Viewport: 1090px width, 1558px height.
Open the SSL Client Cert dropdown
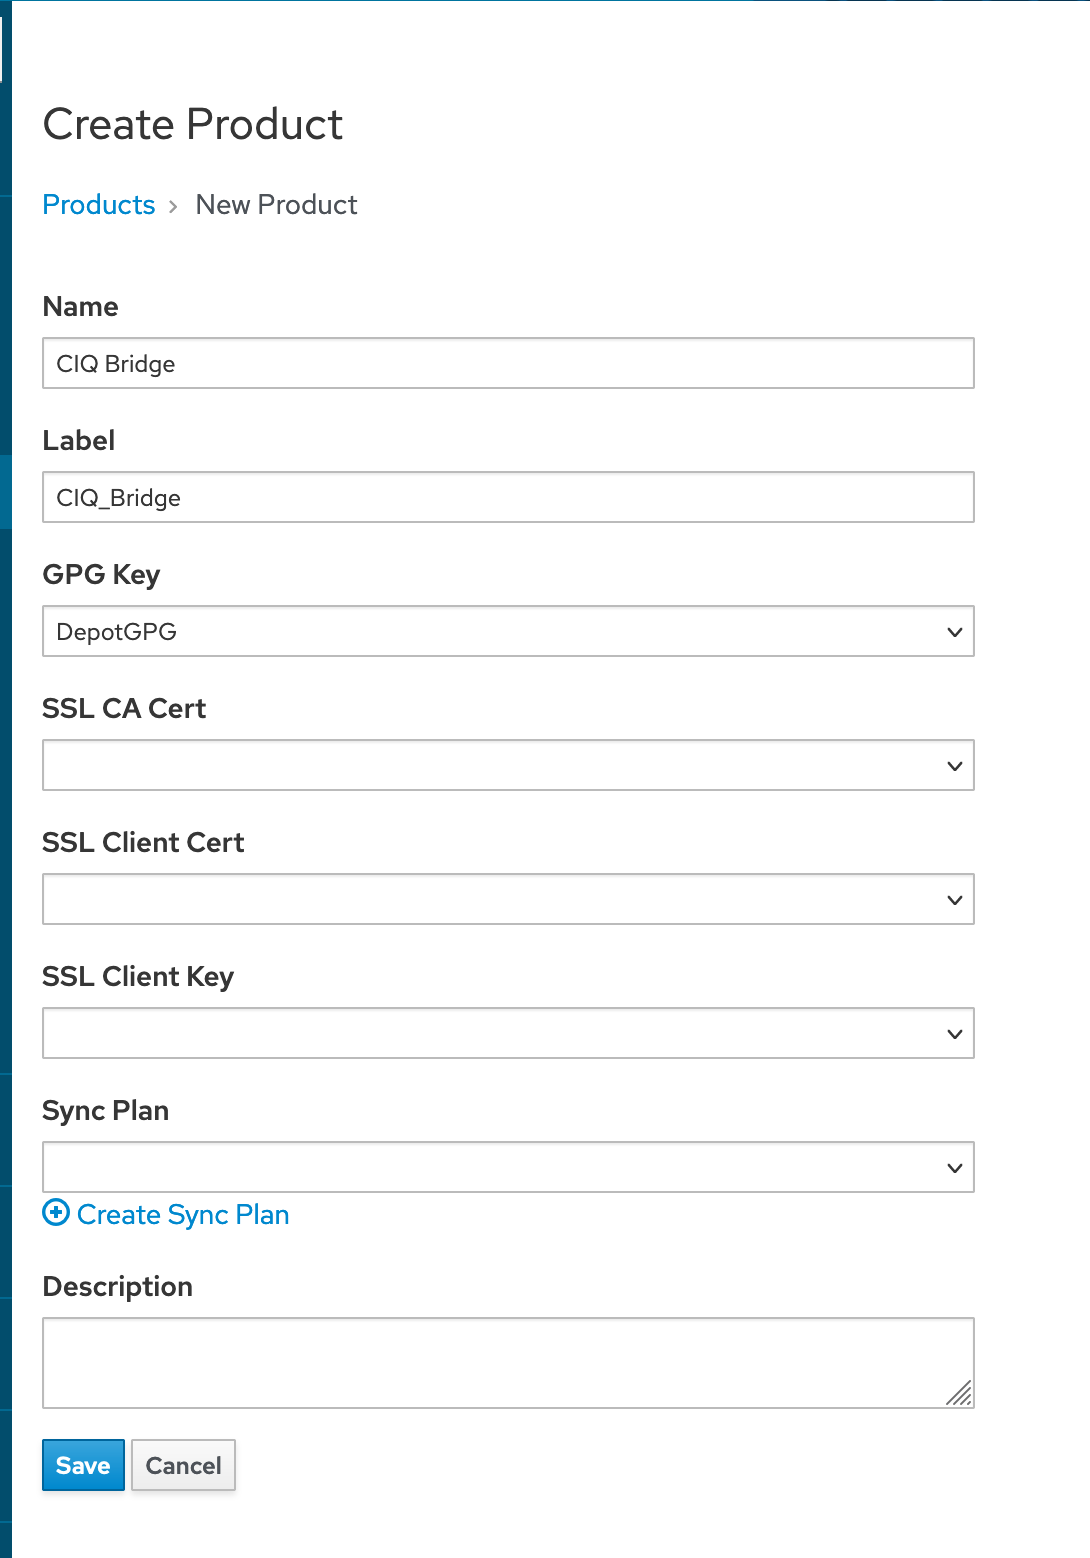508,899
